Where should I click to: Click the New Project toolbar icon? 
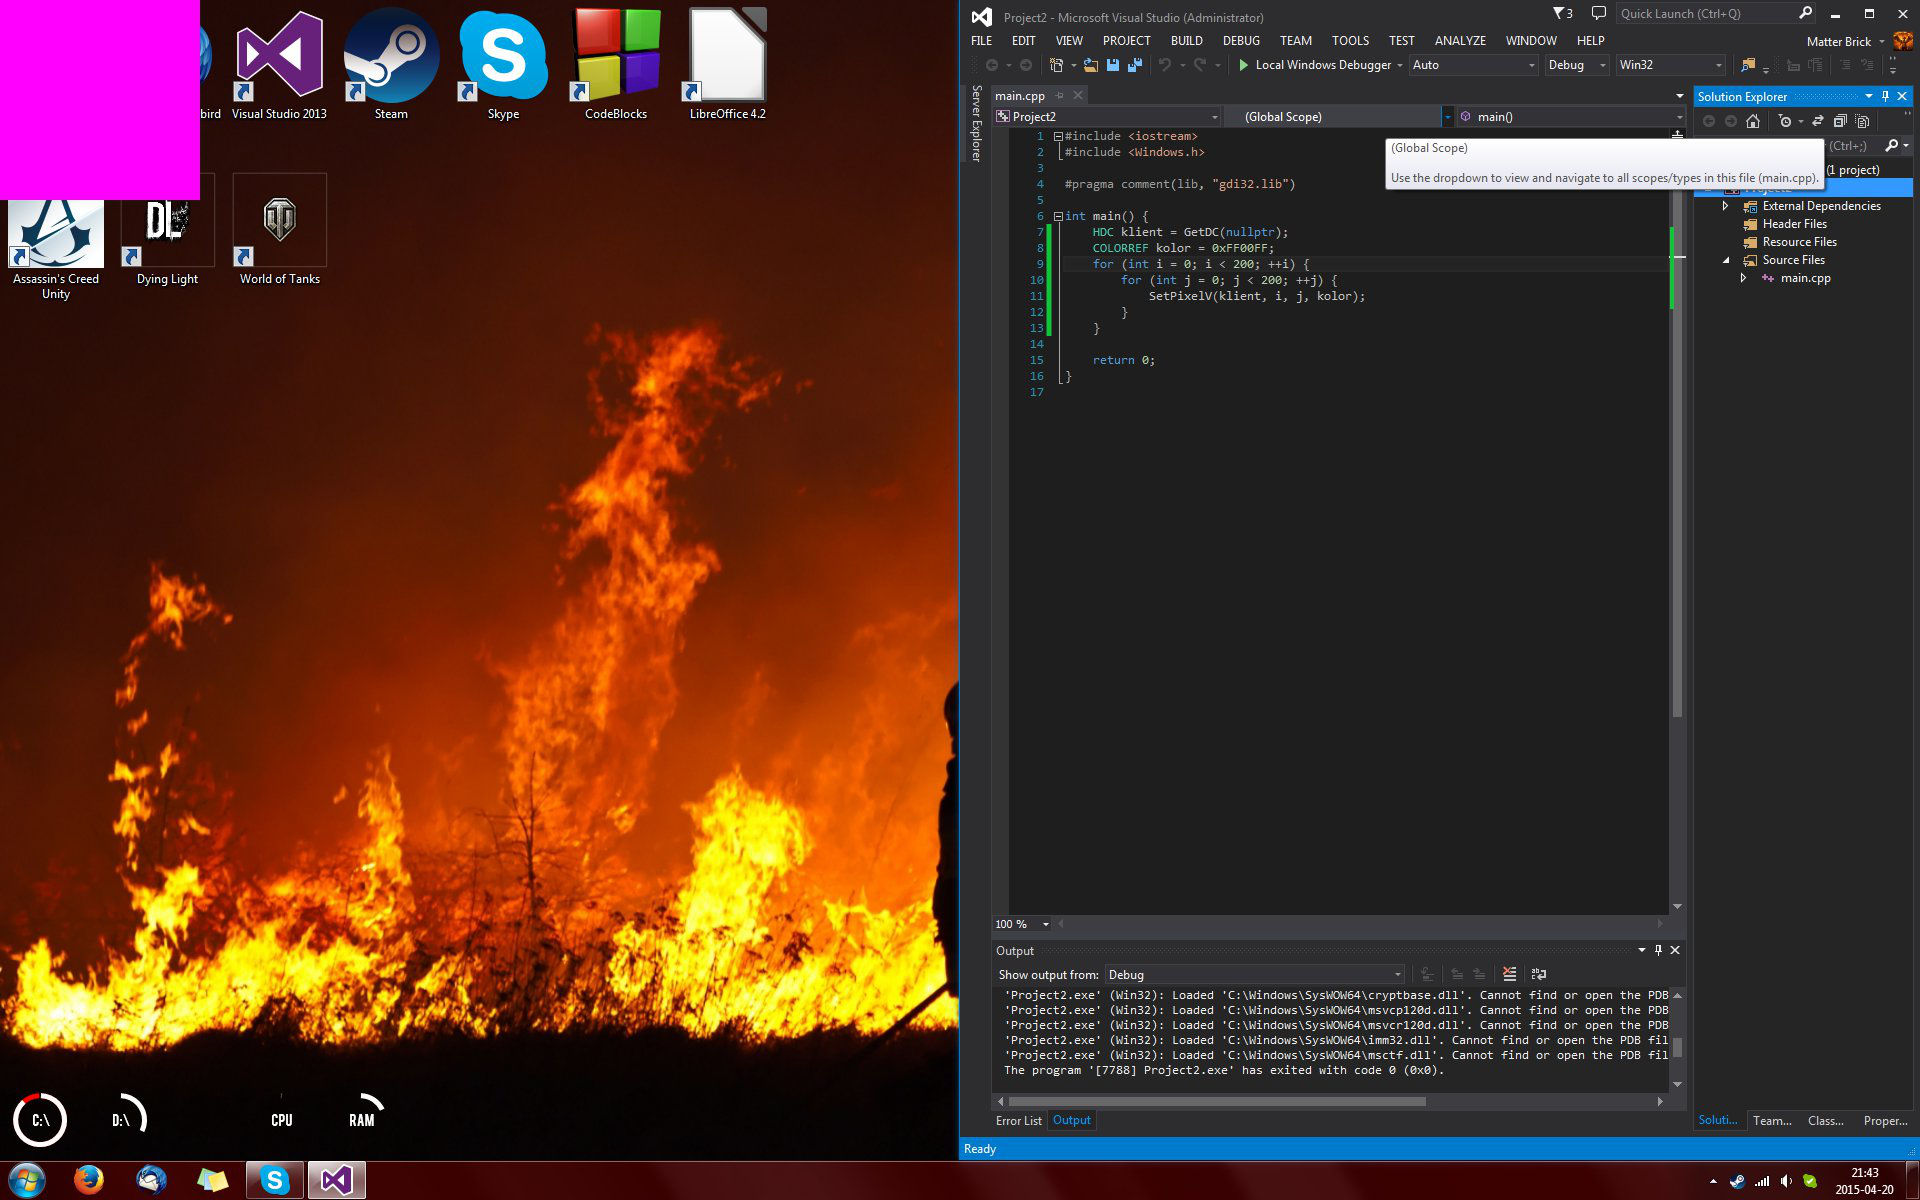(x=1056, y=65)
